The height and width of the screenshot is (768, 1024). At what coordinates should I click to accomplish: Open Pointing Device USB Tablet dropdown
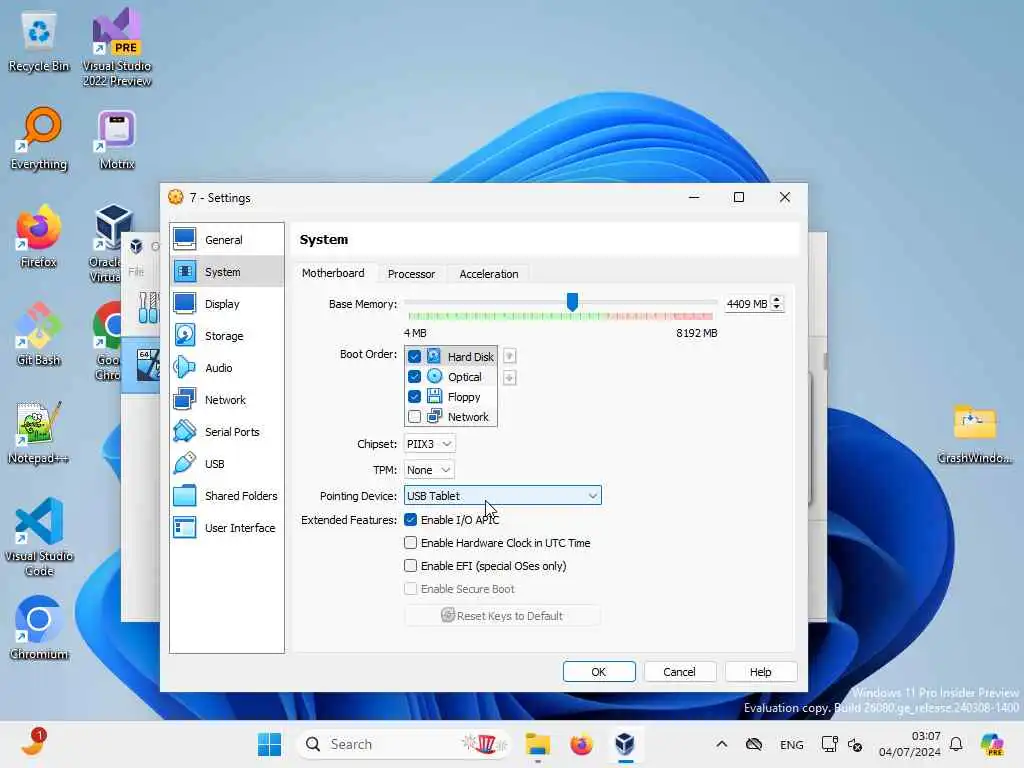[502, 496]
